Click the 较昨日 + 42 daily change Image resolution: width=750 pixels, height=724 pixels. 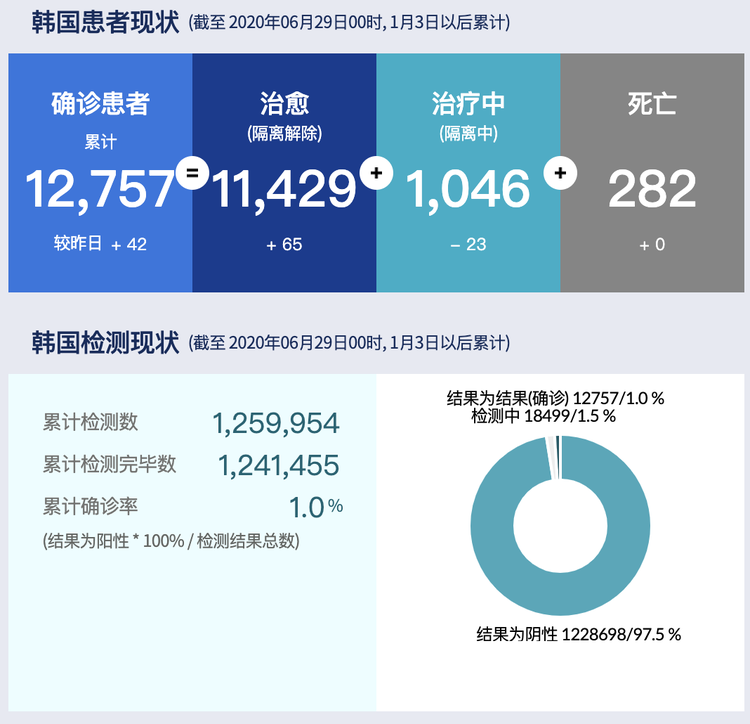pos(100,244)
